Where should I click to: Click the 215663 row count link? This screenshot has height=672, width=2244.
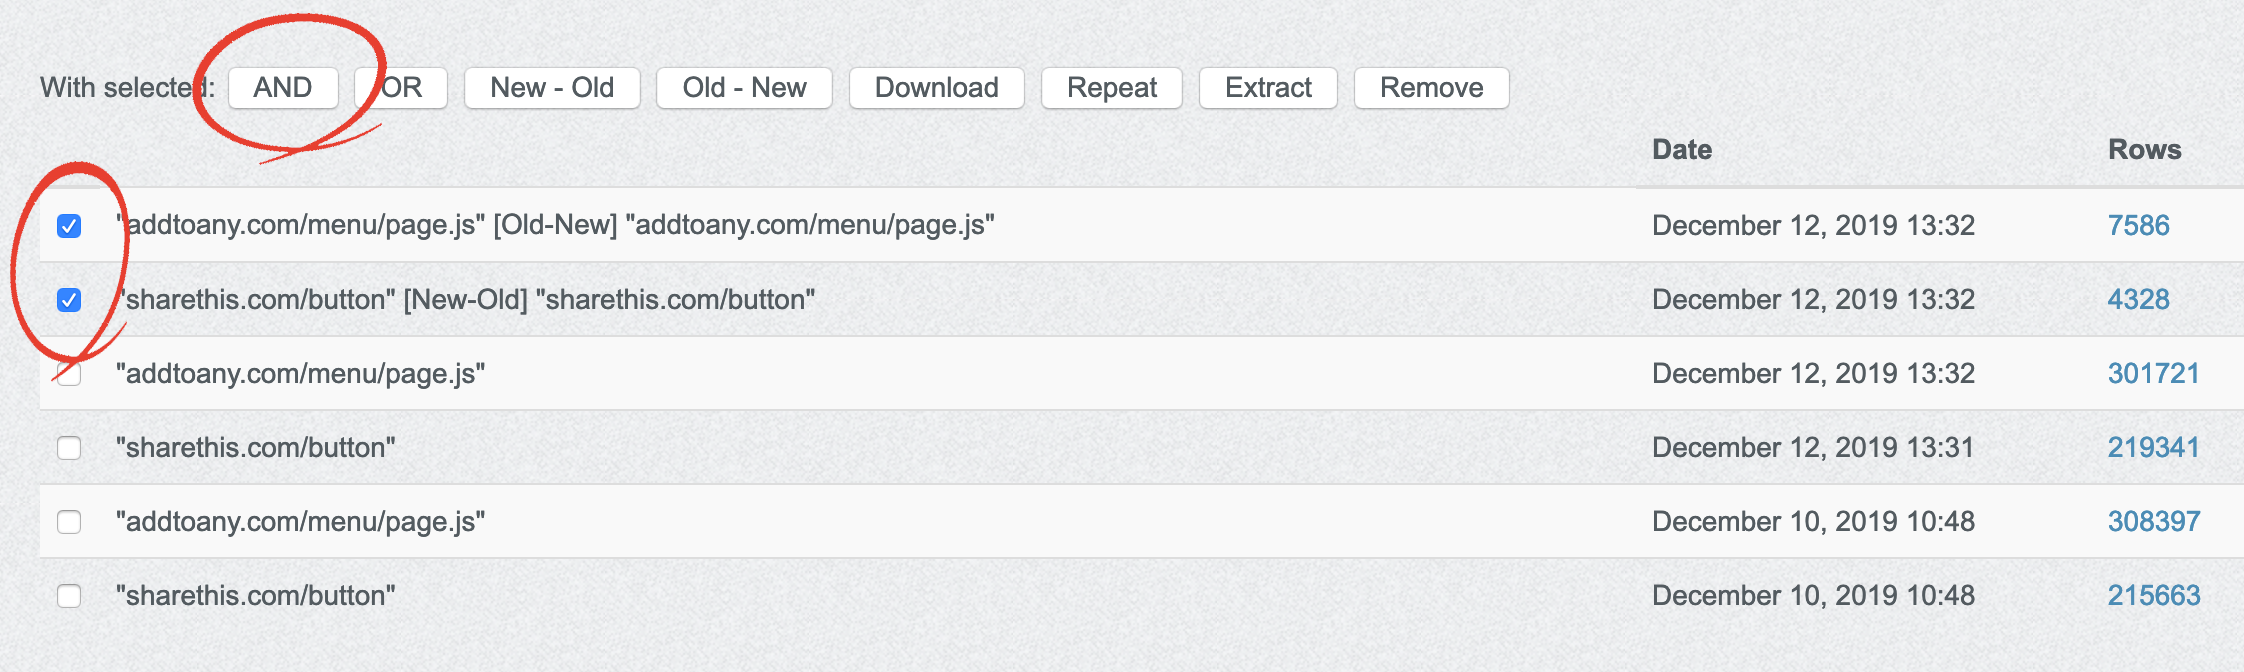[2153, 596]
